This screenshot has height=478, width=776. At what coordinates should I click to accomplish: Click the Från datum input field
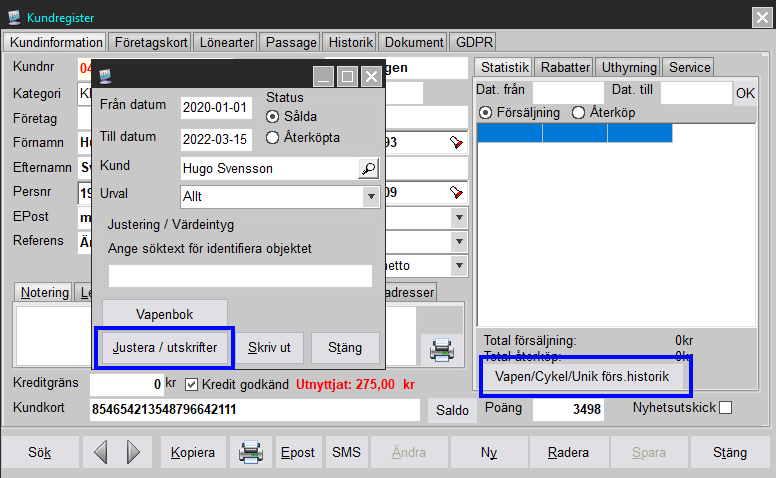[x=217, y=107]
